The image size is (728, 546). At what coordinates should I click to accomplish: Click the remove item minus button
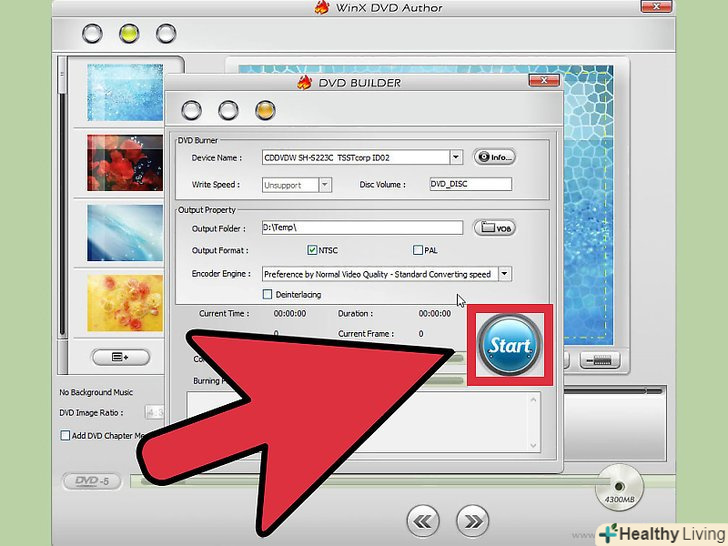pos(599,360)
